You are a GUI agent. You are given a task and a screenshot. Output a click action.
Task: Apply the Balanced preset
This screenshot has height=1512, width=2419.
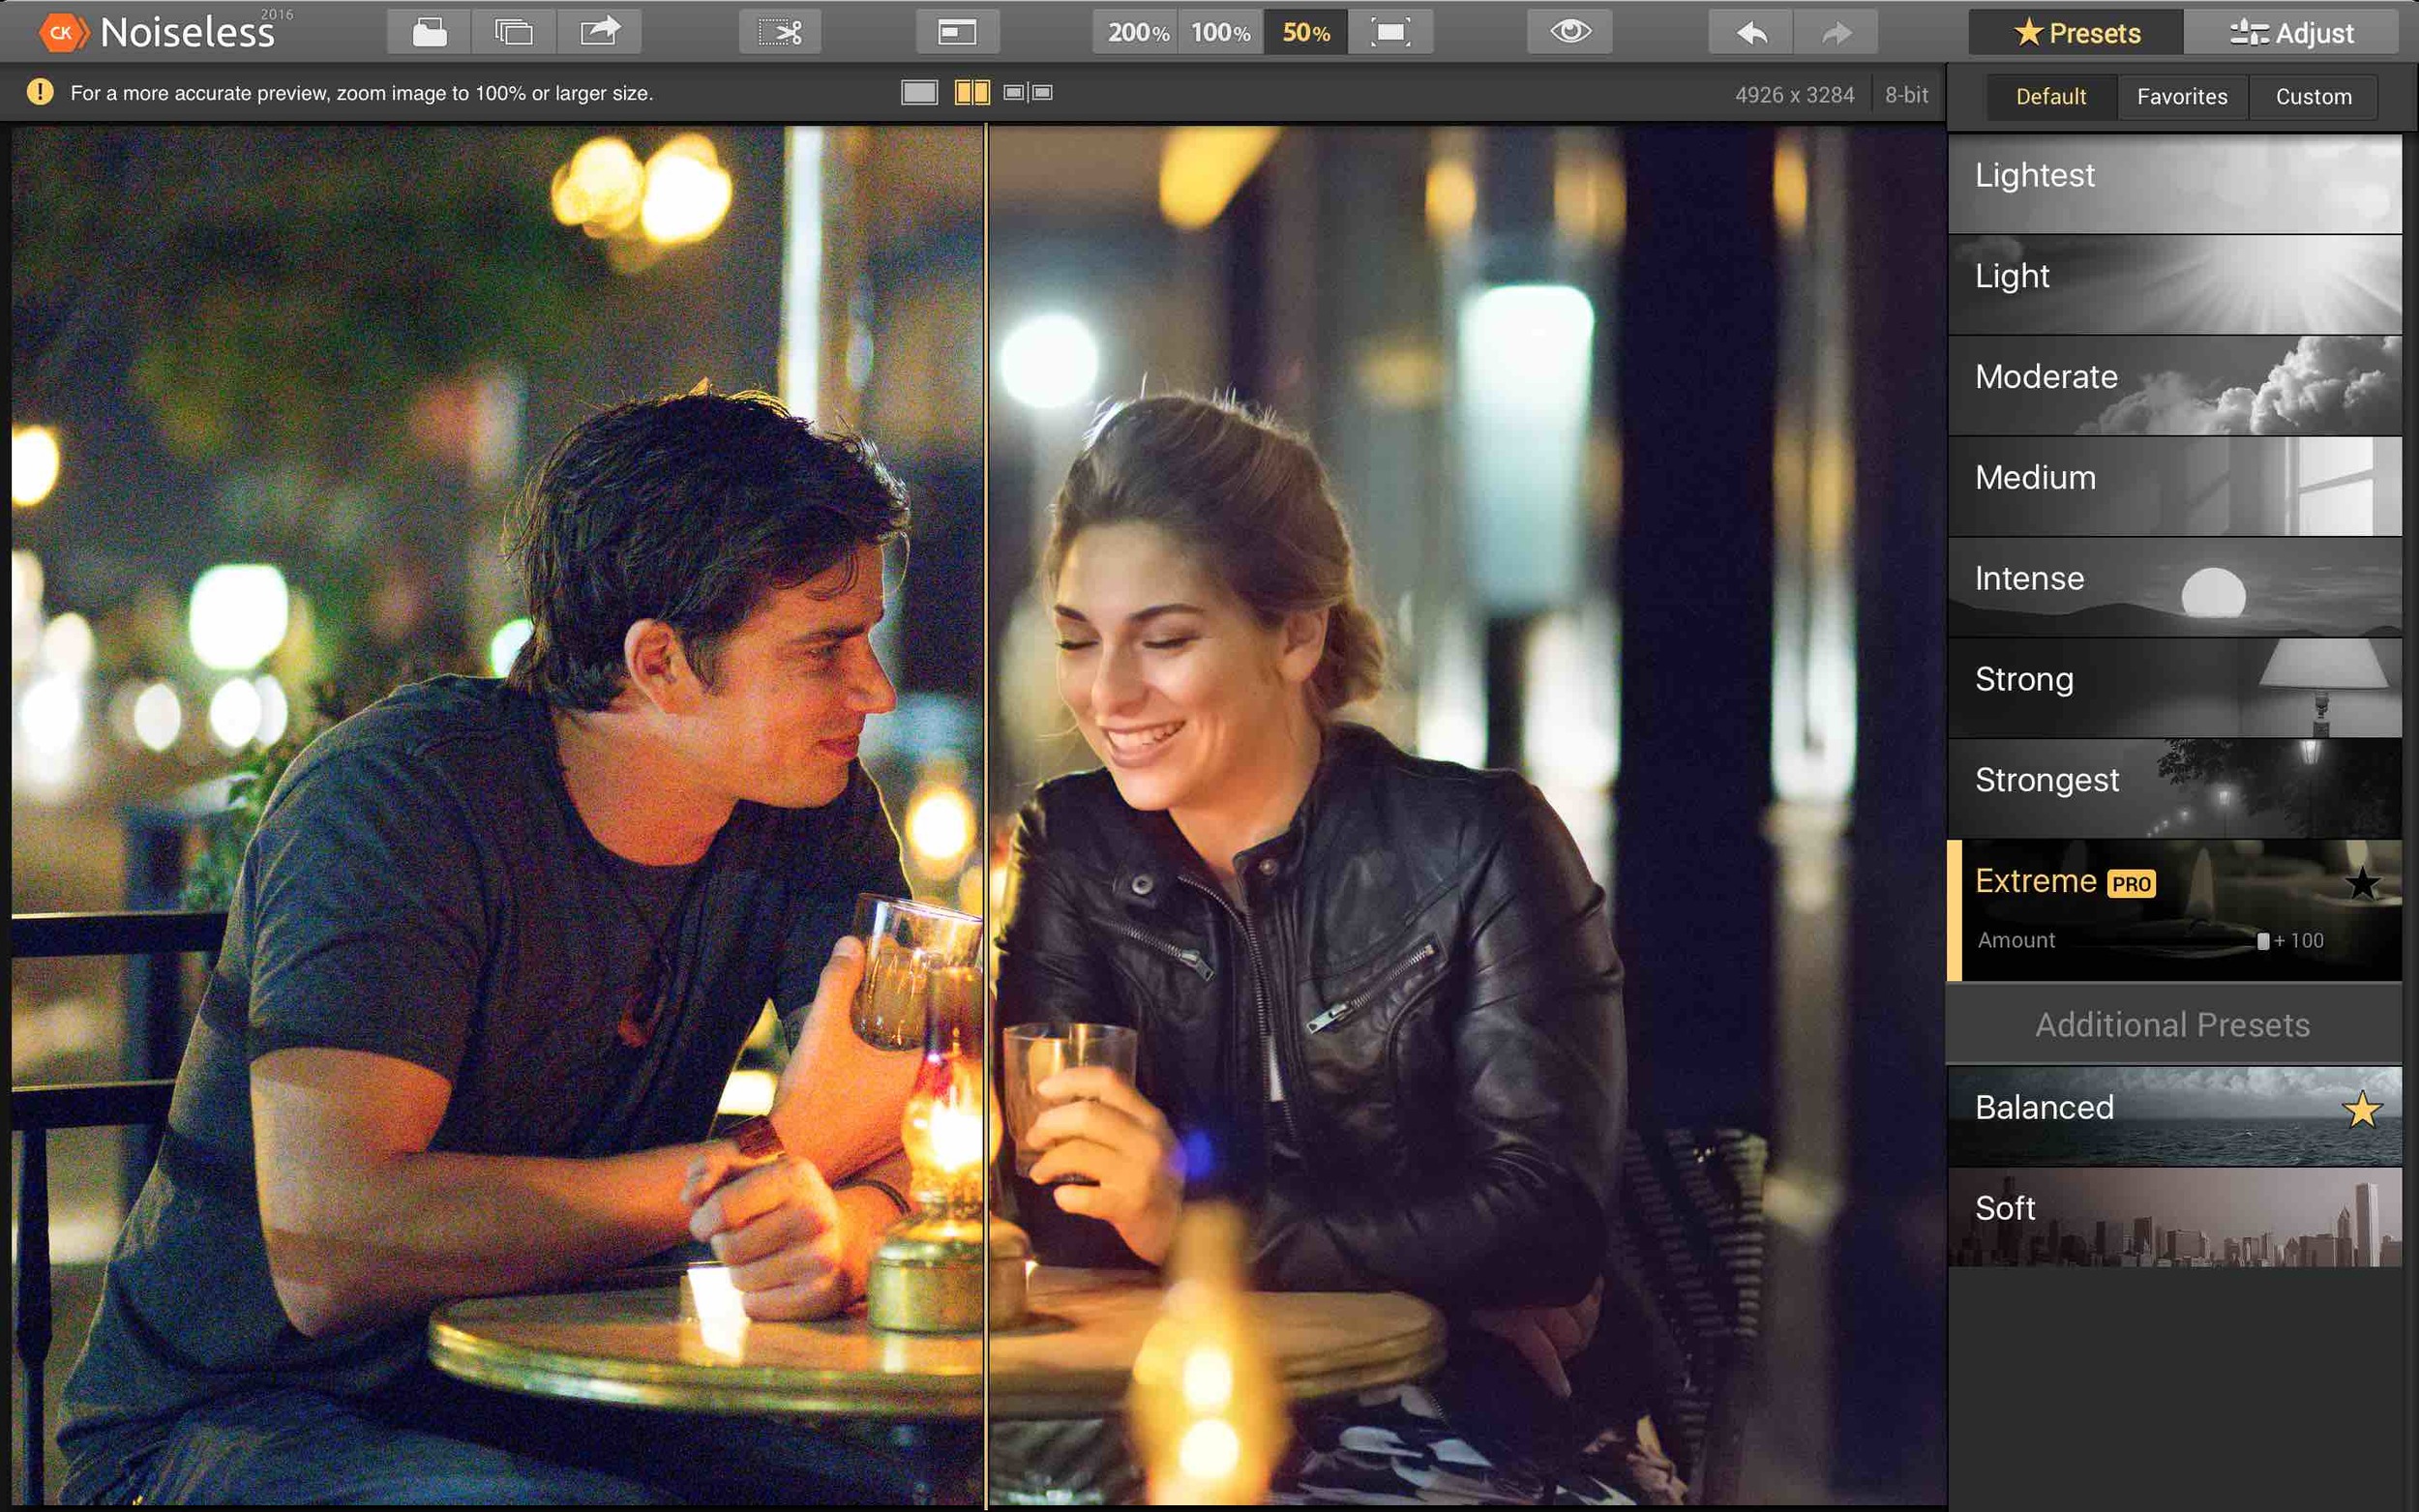tap(2174, 1116)
